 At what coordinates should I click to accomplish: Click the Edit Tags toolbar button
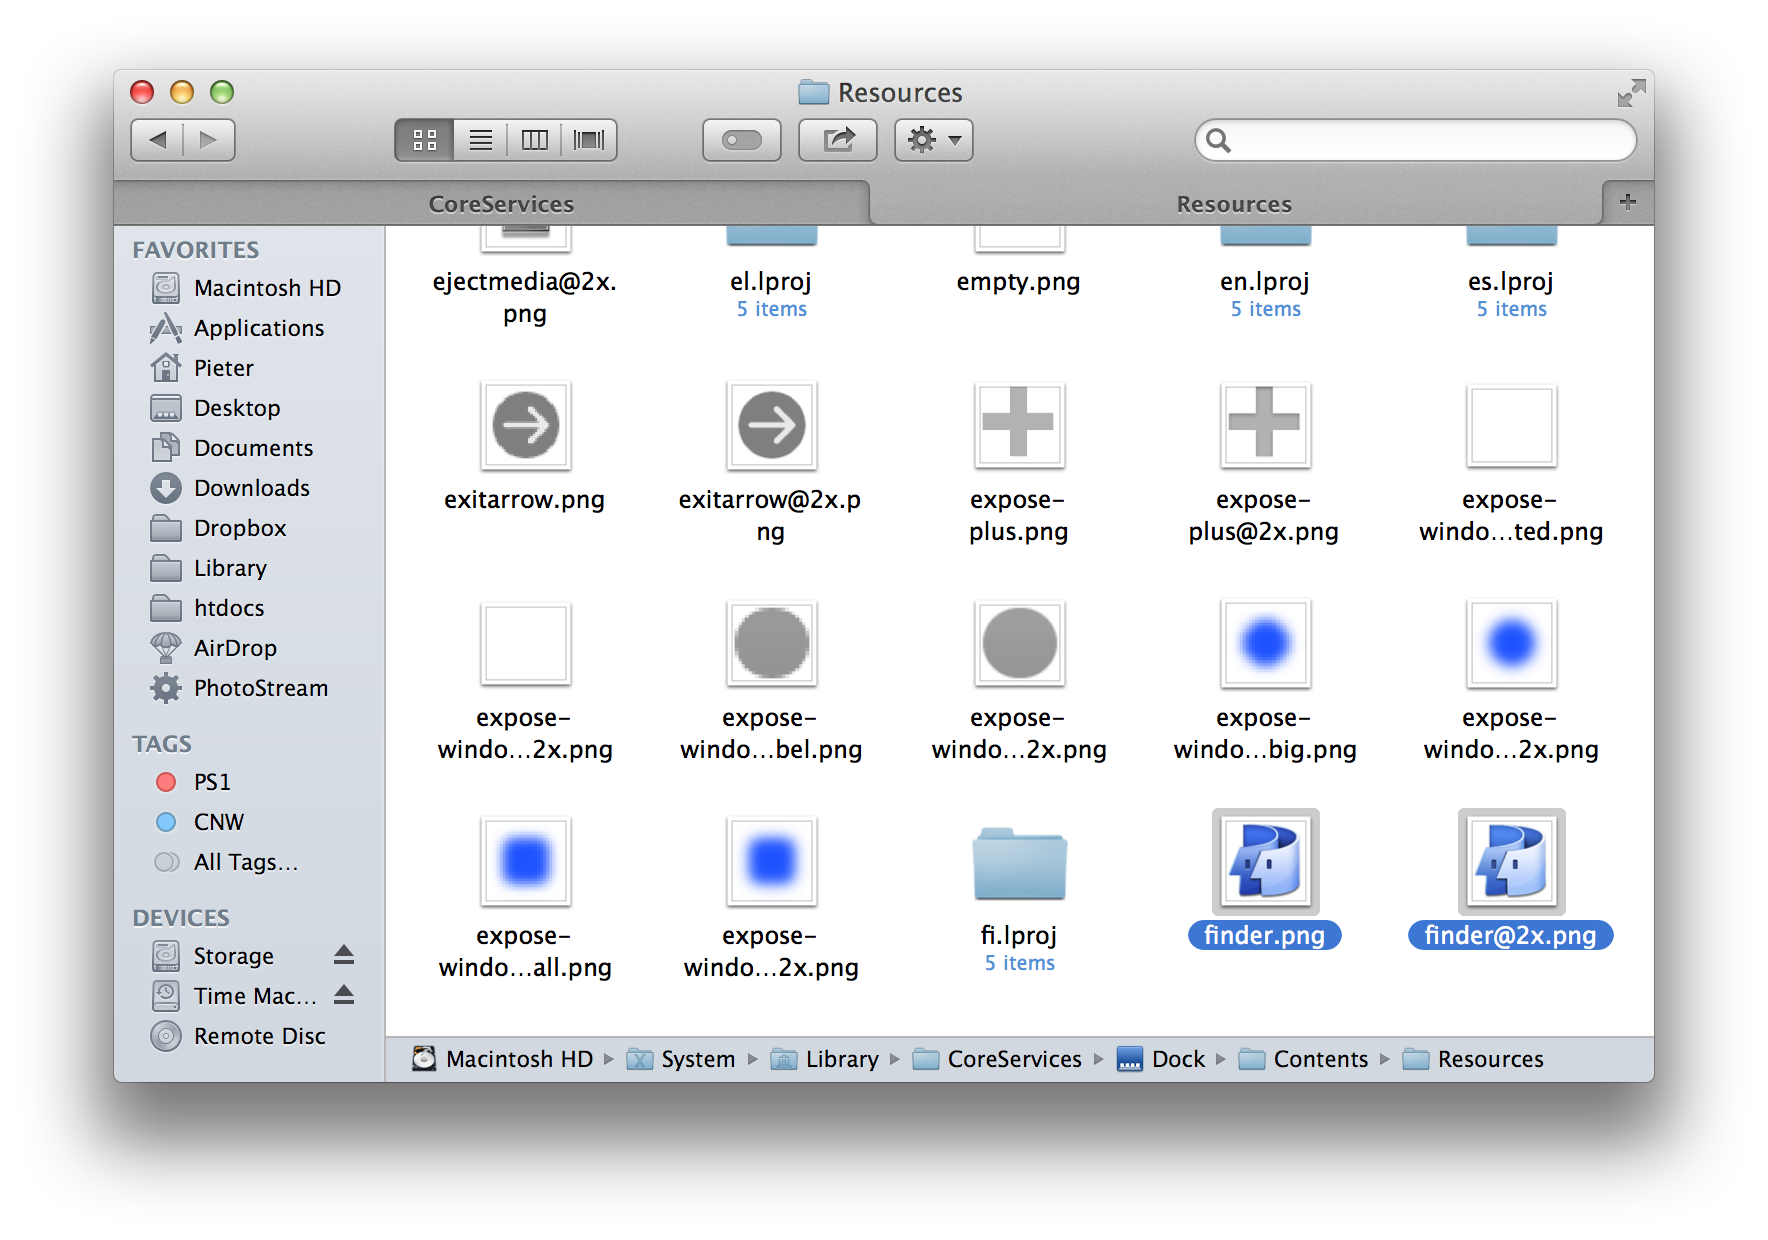tap(742, 140)
